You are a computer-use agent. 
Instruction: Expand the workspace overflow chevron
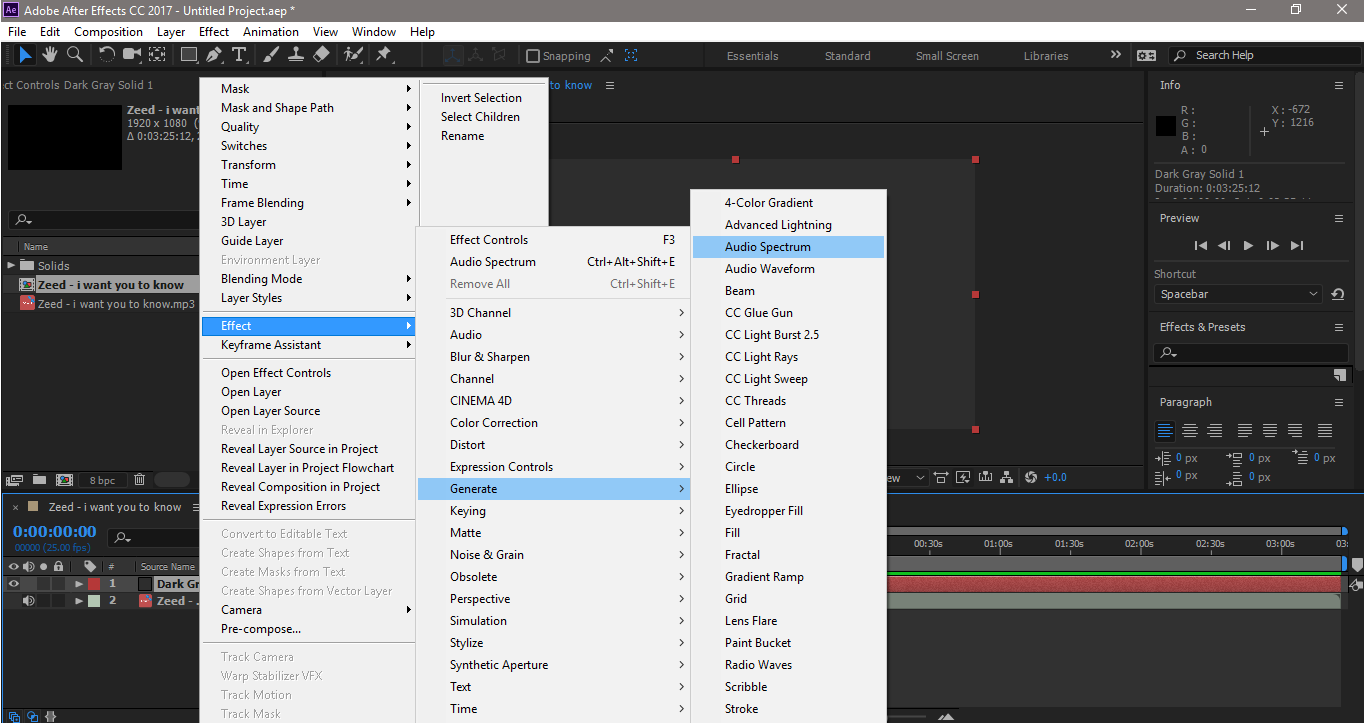(x=1116, y=55)
